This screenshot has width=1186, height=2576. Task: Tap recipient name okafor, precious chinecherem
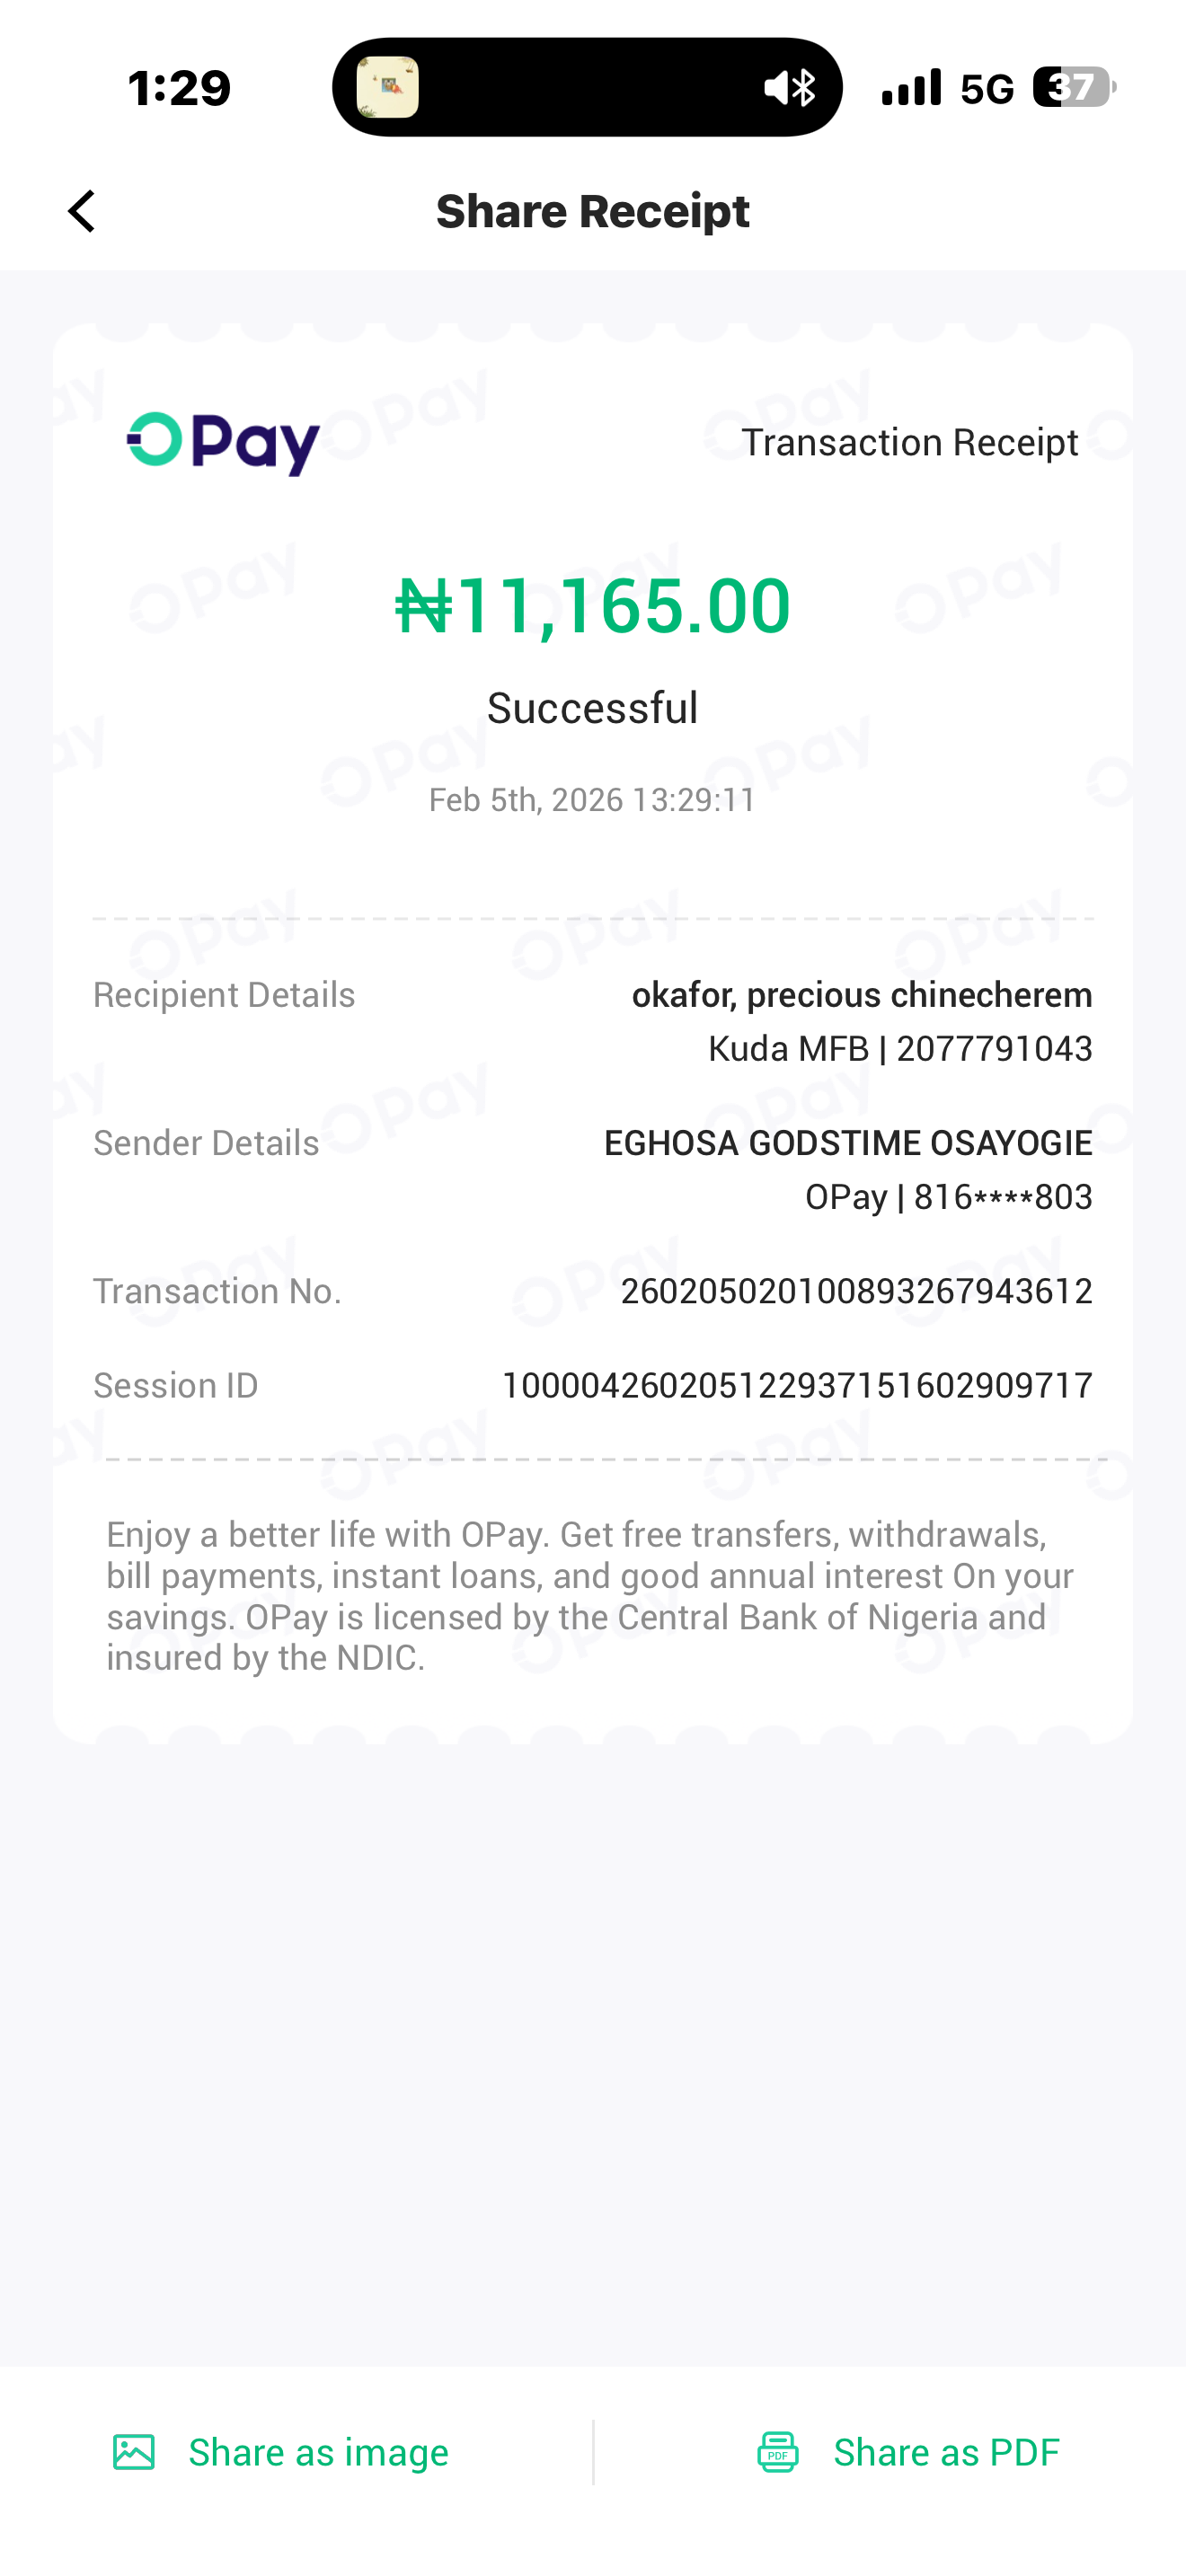(861, 995)
